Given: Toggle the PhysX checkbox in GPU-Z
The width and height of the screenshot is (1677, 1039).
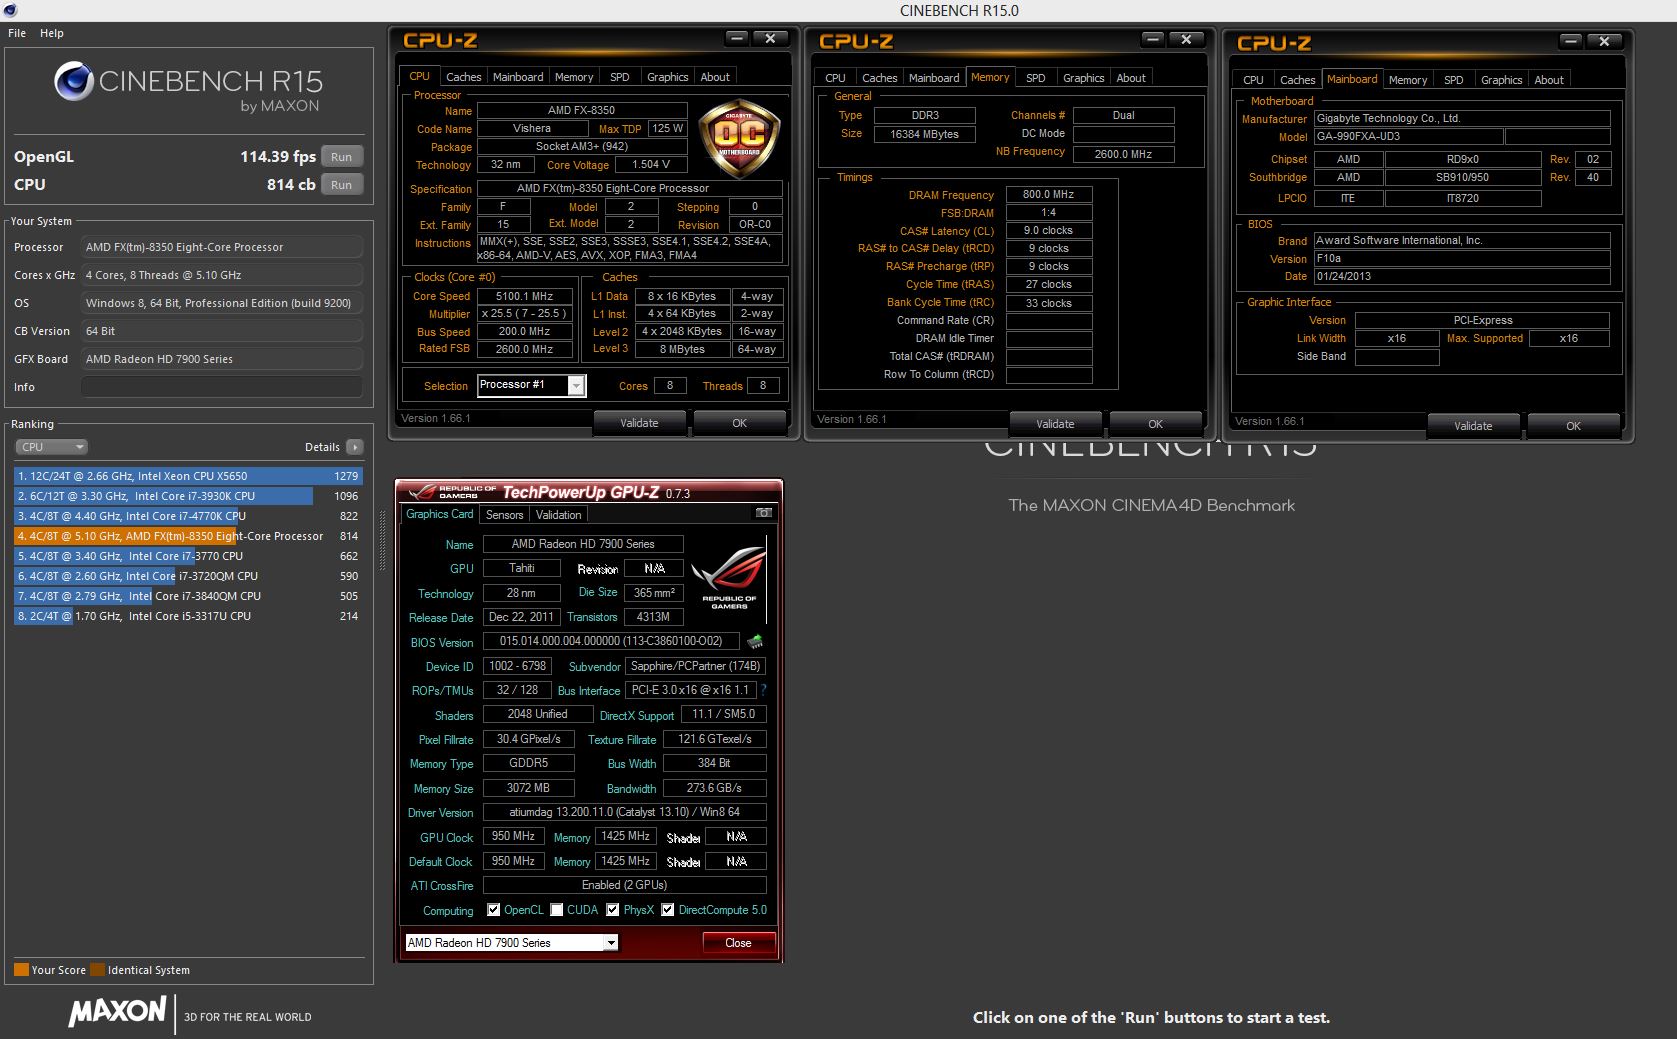Looking at the screenshot, I should pos(612,910).
